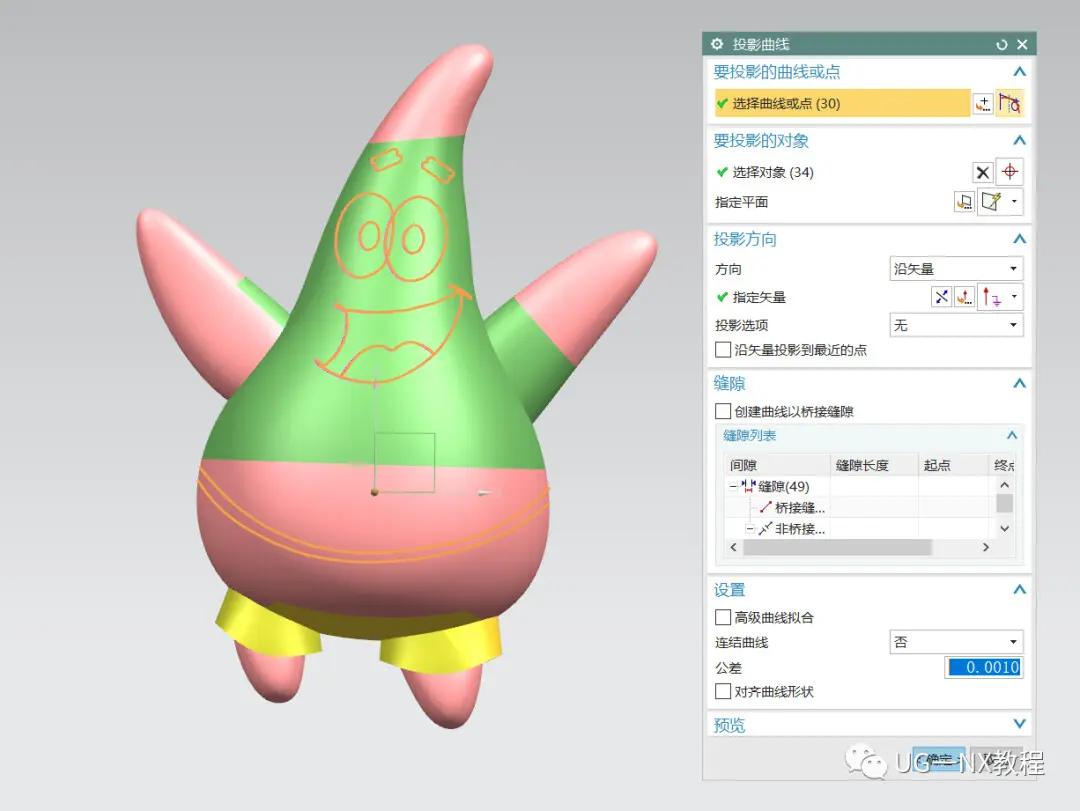Click the 缝隙长度 column header
1080x811 pixels.
click(x=875, y=465)
